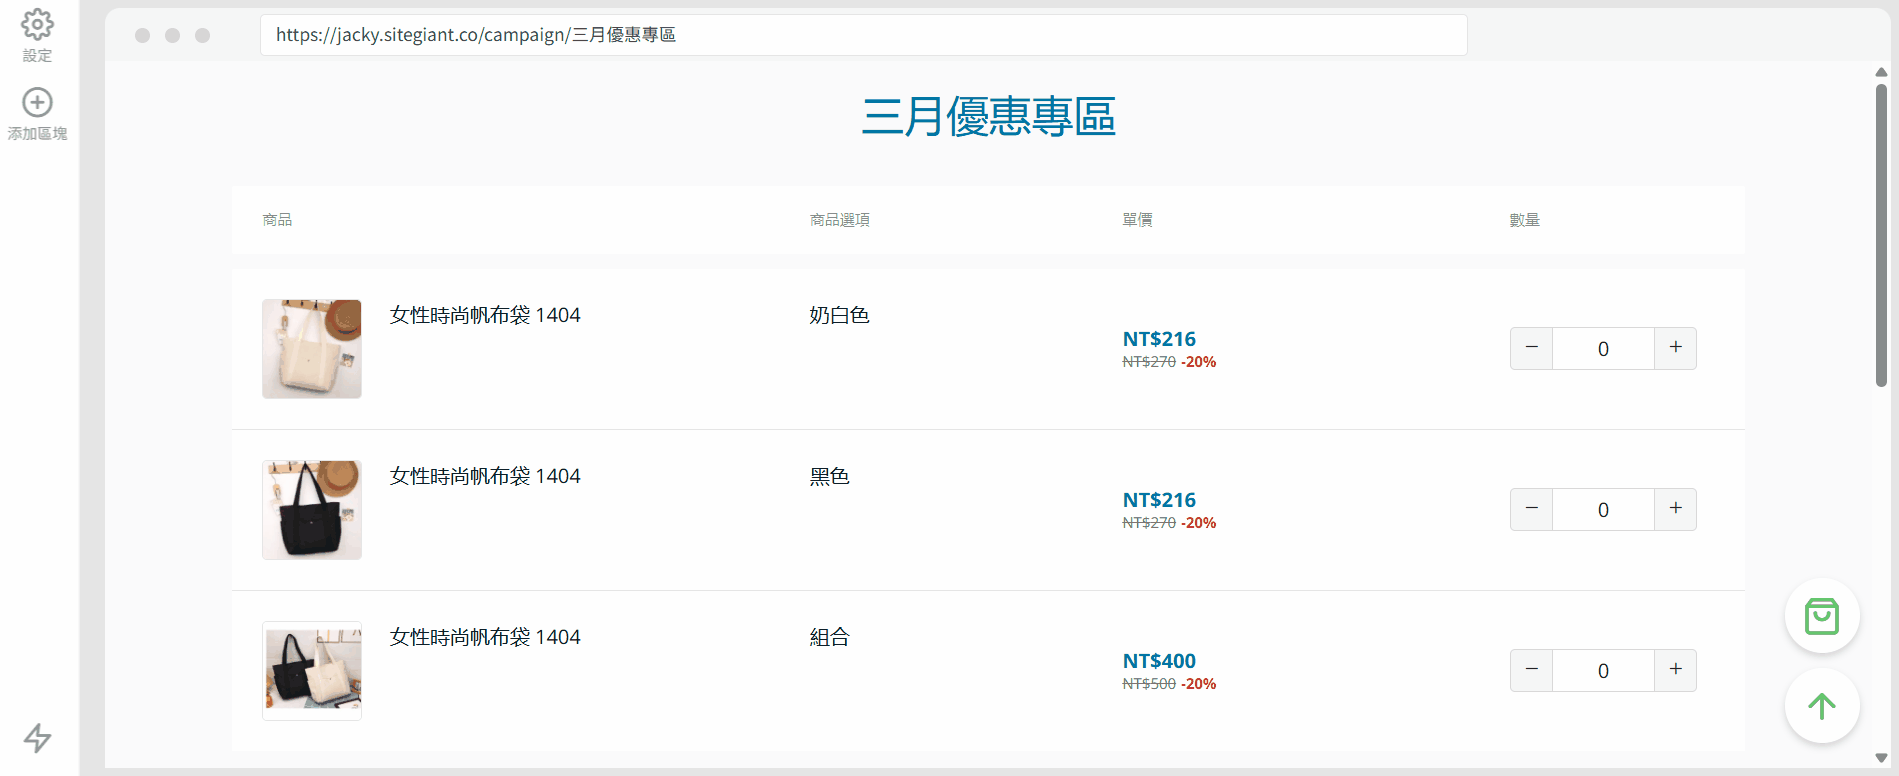Click the lightning bolt icon in sidebar
Screen dimensions: 1899x776
click(x=37, y=738)
